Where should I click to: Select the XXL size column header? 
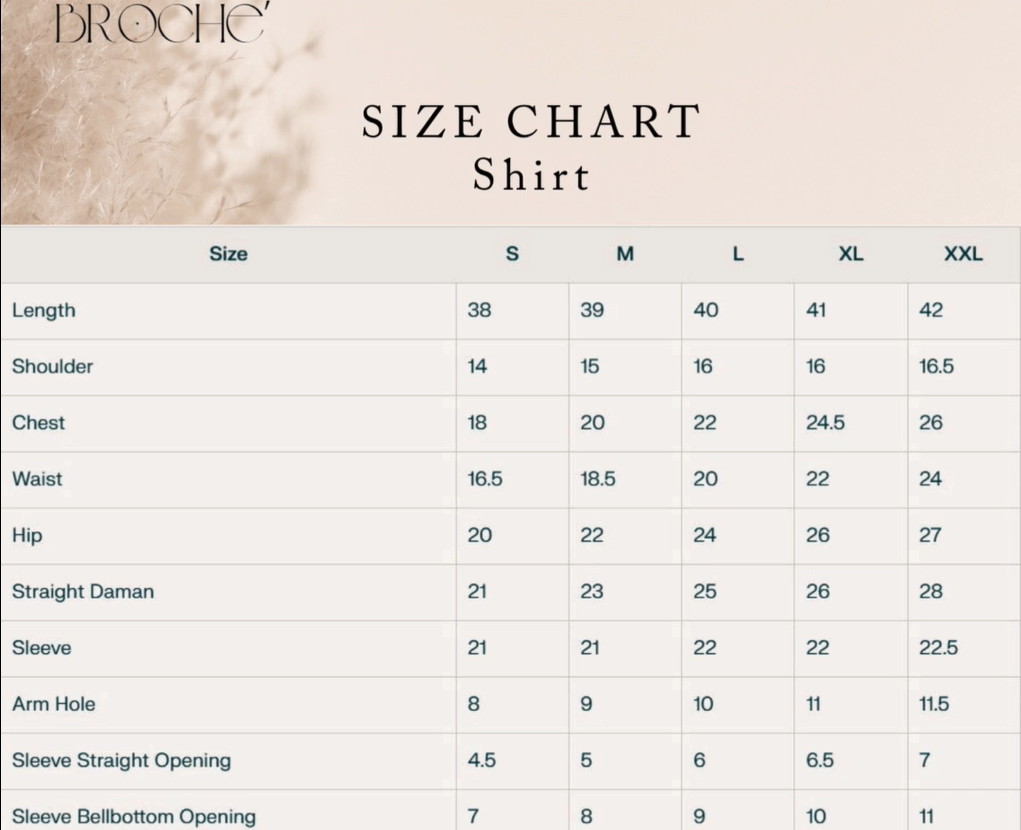coord(963,254)
